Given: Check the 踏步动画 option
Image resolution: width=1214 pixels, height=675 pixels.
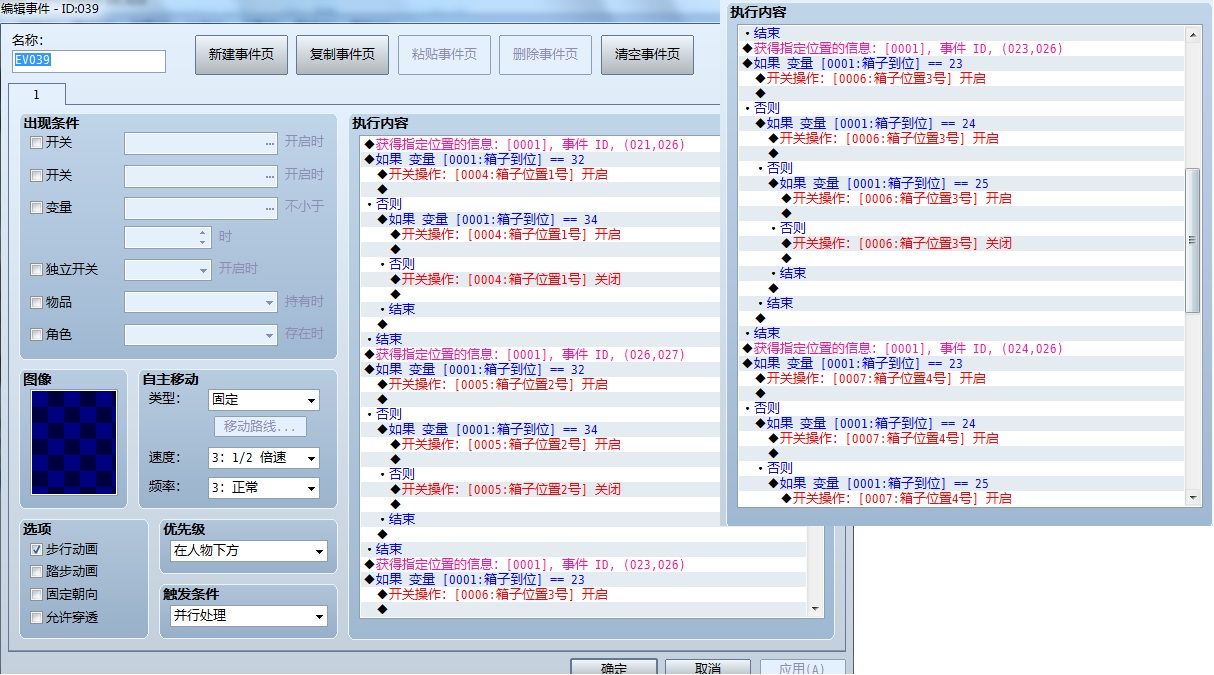Looking at the screenshot, I should [x=37, y=572].
